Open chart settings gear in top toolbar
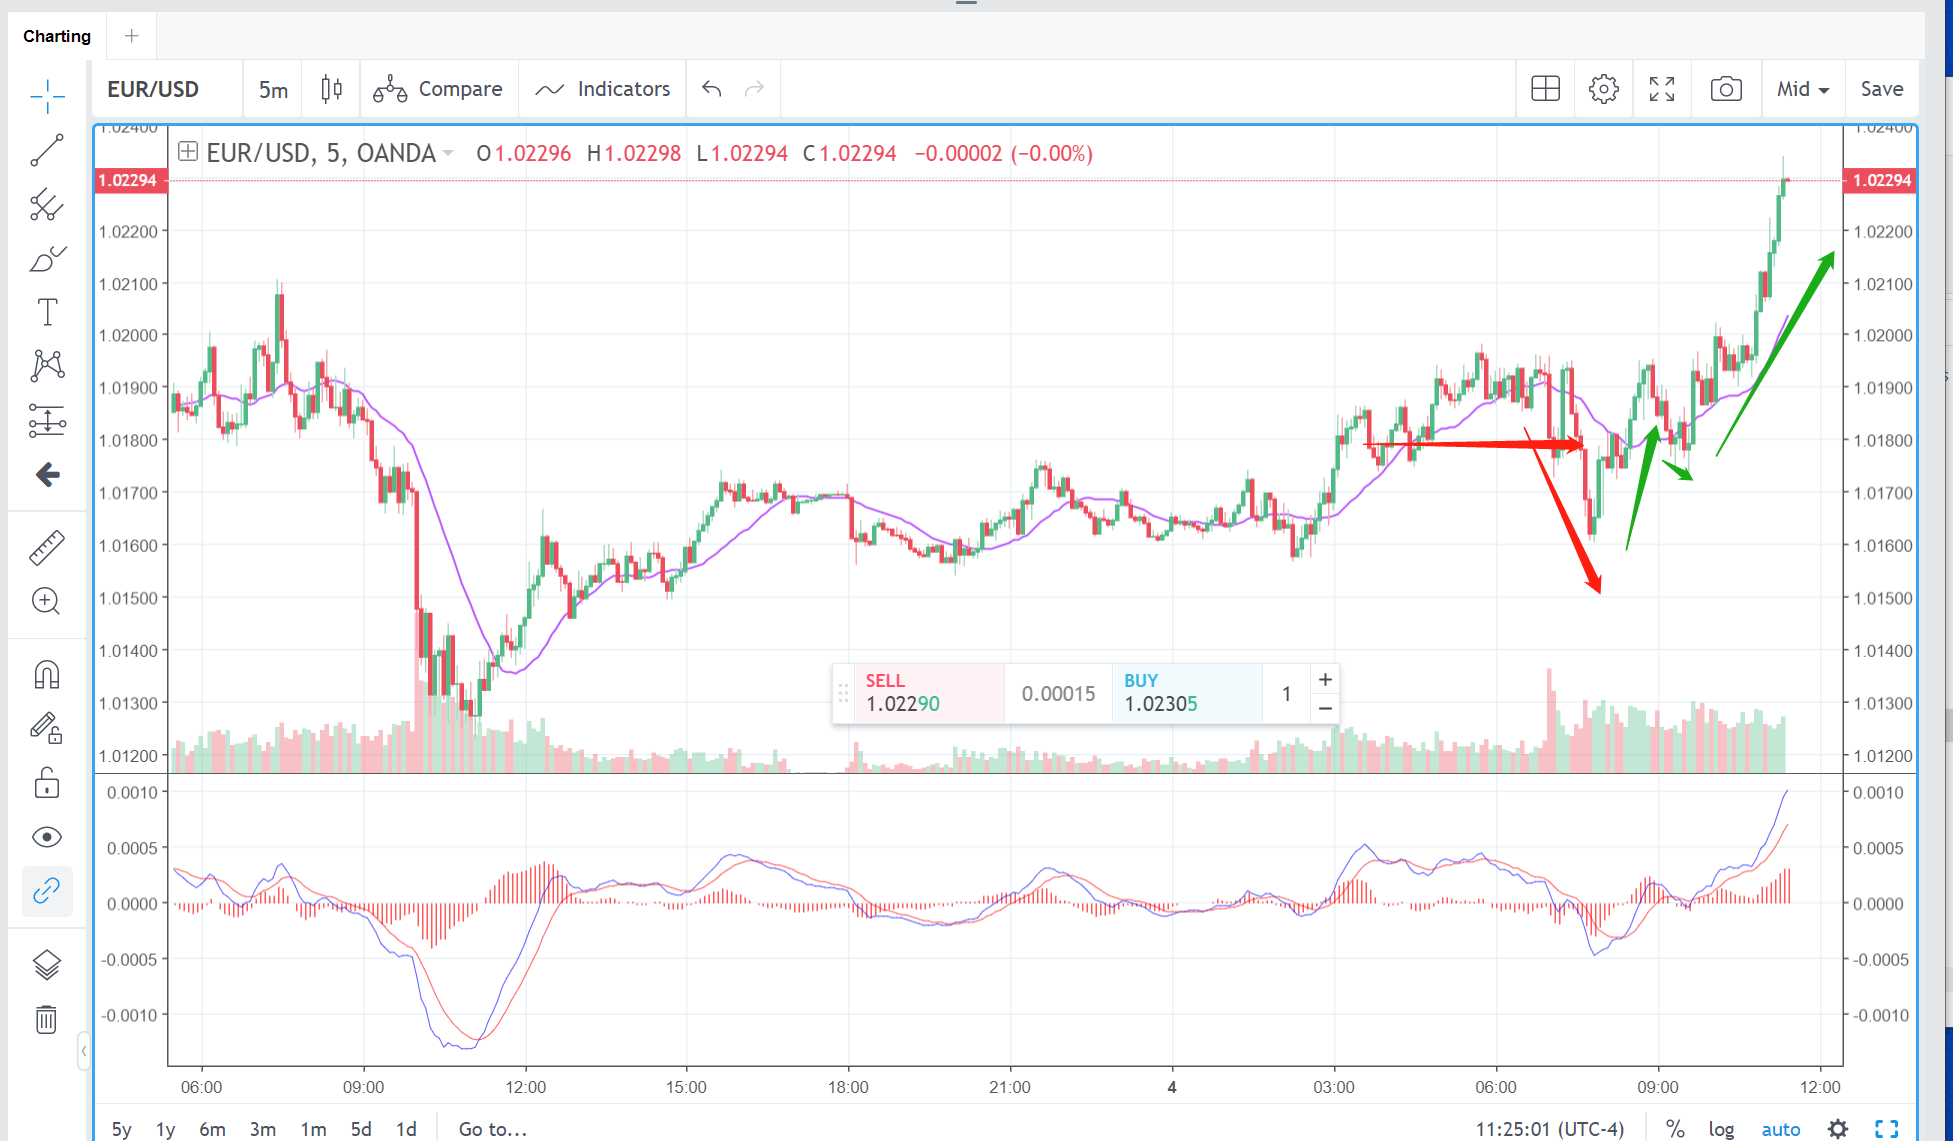The width and height of the screenshot is (1953, 1141). (x=1603, y=89)
